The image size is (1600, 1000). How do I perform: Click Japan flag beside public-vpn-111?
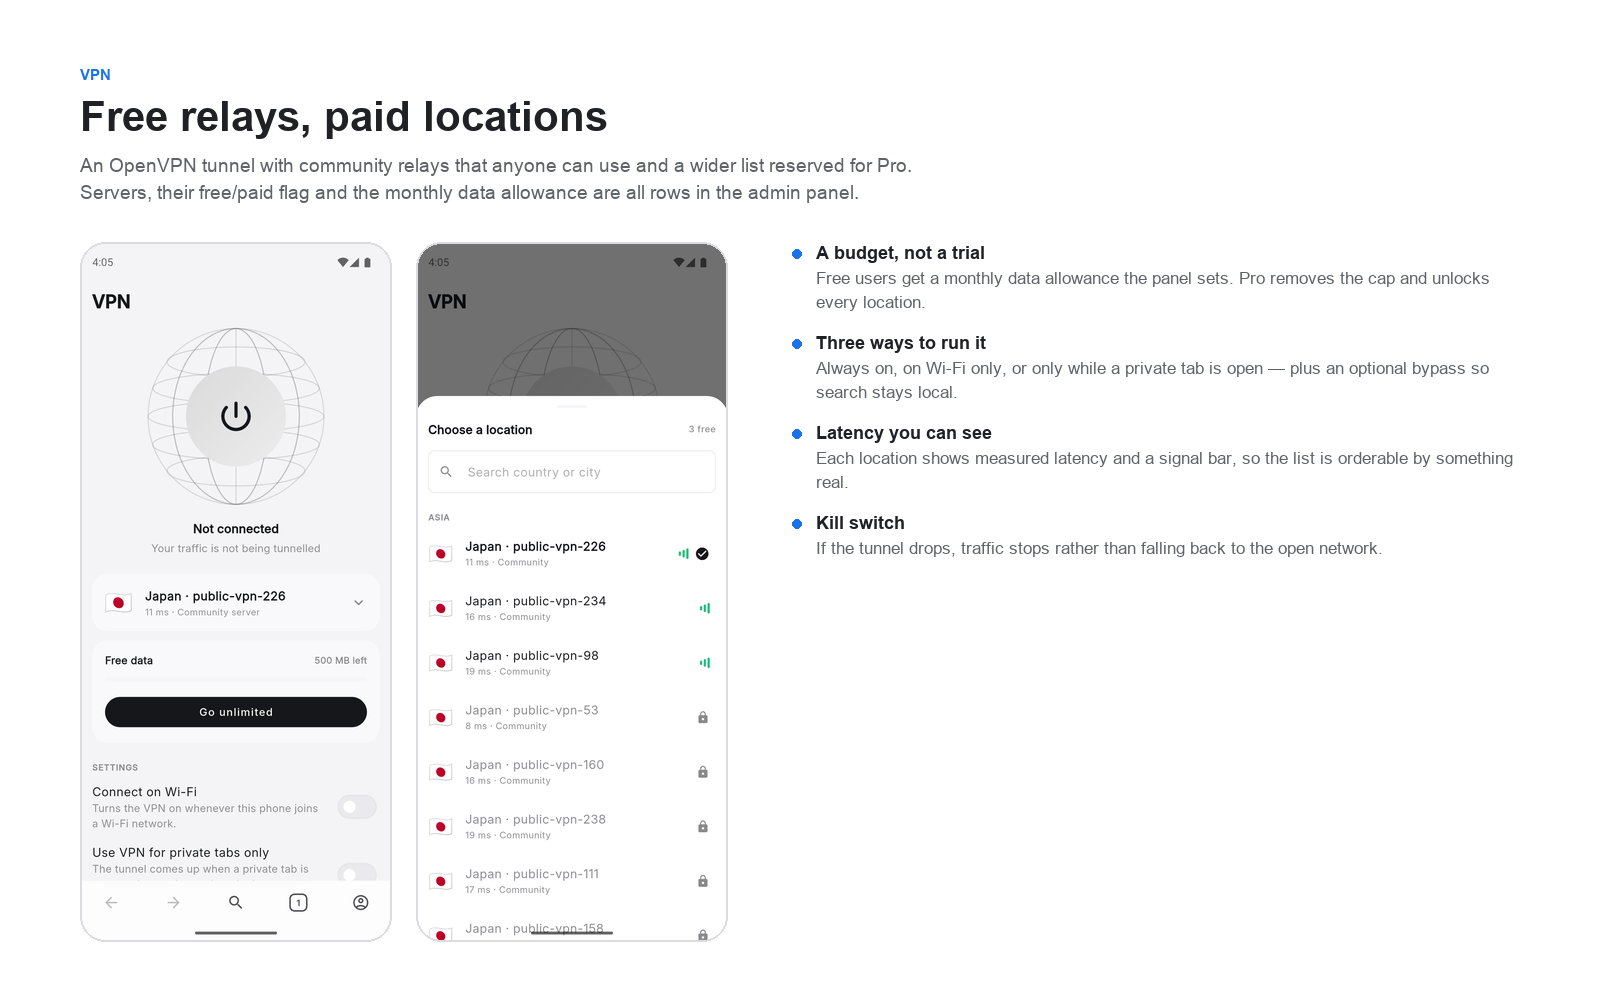(441, 881)
